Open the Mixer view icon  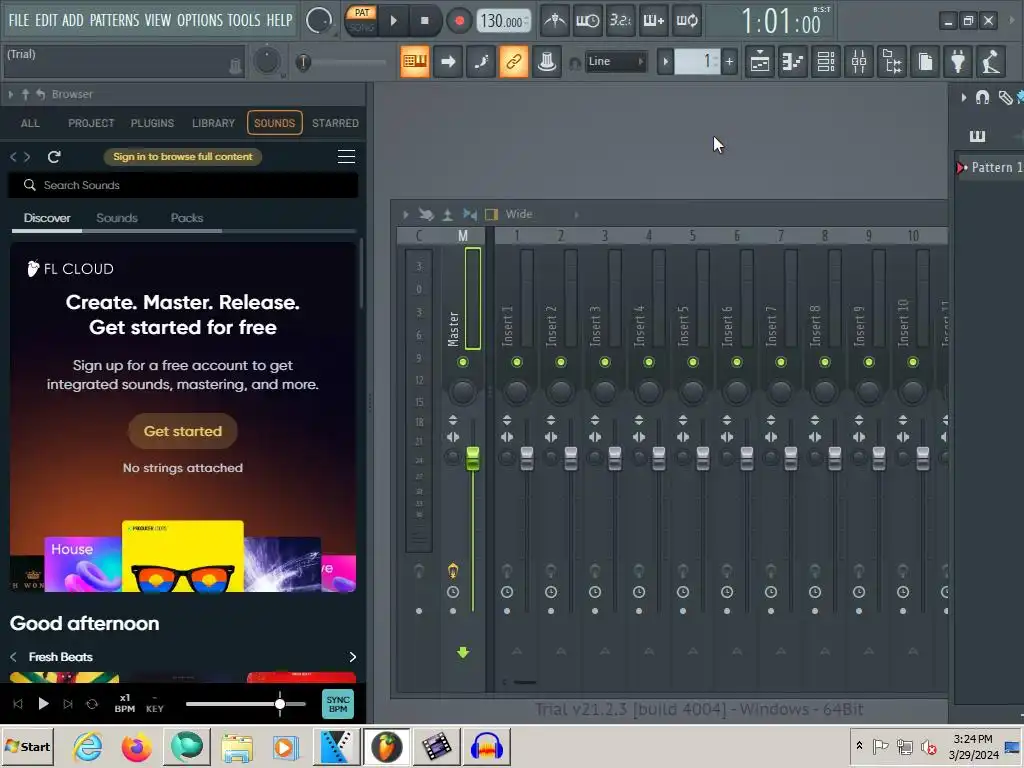(859, 62)
